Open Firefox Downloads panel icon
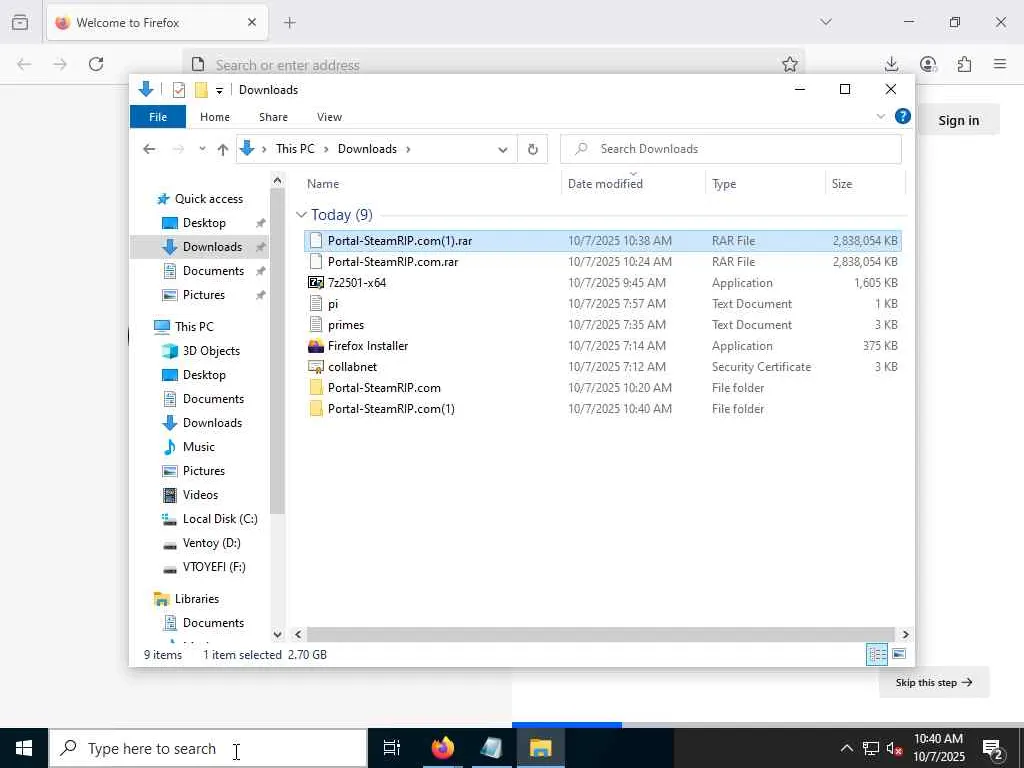 891,64
